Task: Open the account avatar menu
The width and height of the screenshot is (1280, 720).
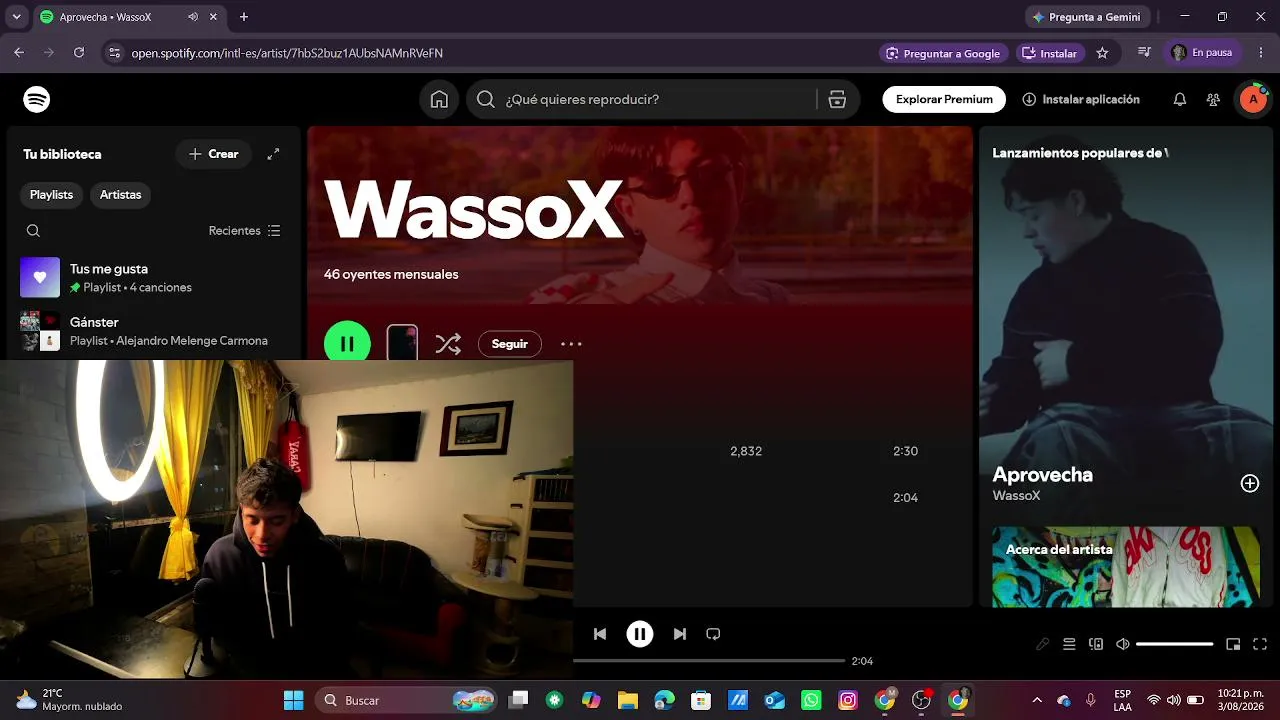Action: point(1253,99)
